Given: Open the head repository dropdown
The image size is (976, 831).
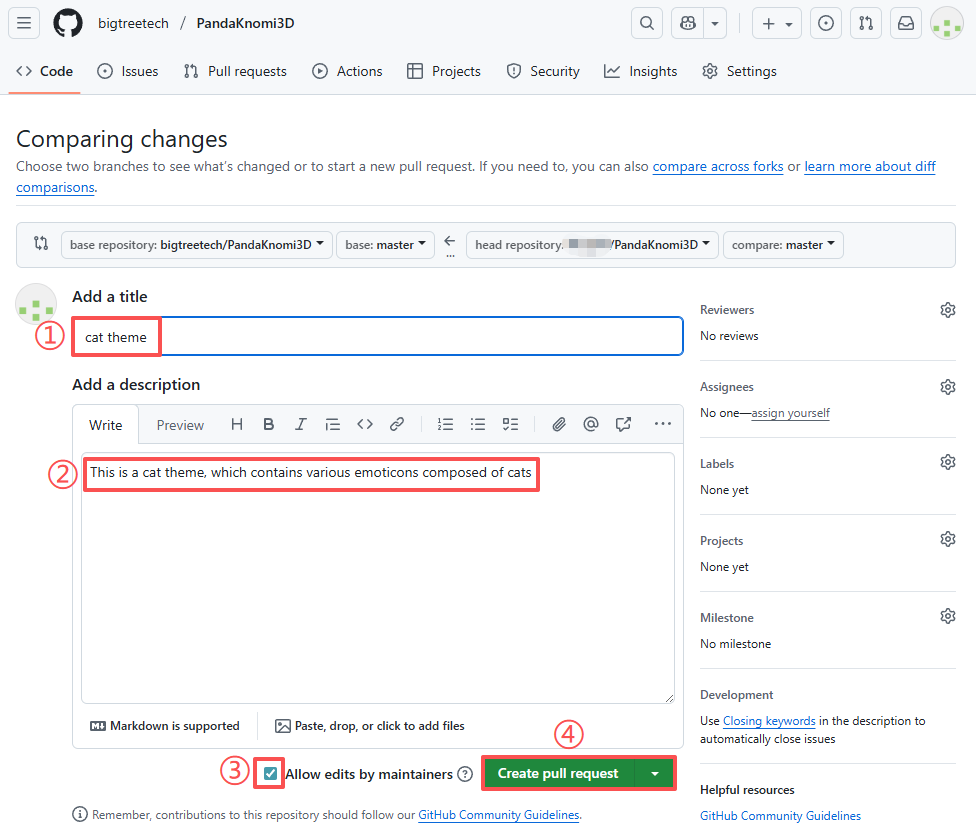Looking at the screenshot, I should point(592,245).
